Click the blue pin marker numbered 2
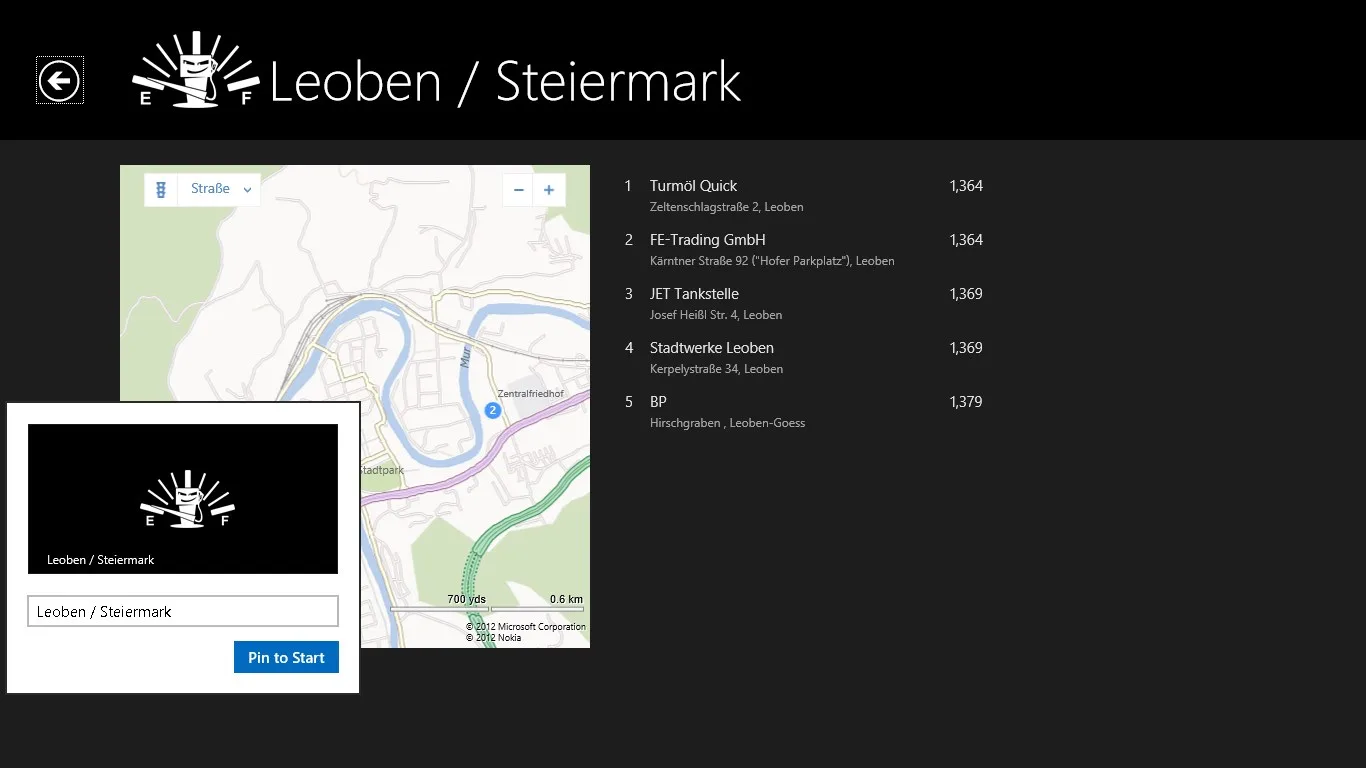This screenshot has height=768, width=1366. [x=492, y=410]
